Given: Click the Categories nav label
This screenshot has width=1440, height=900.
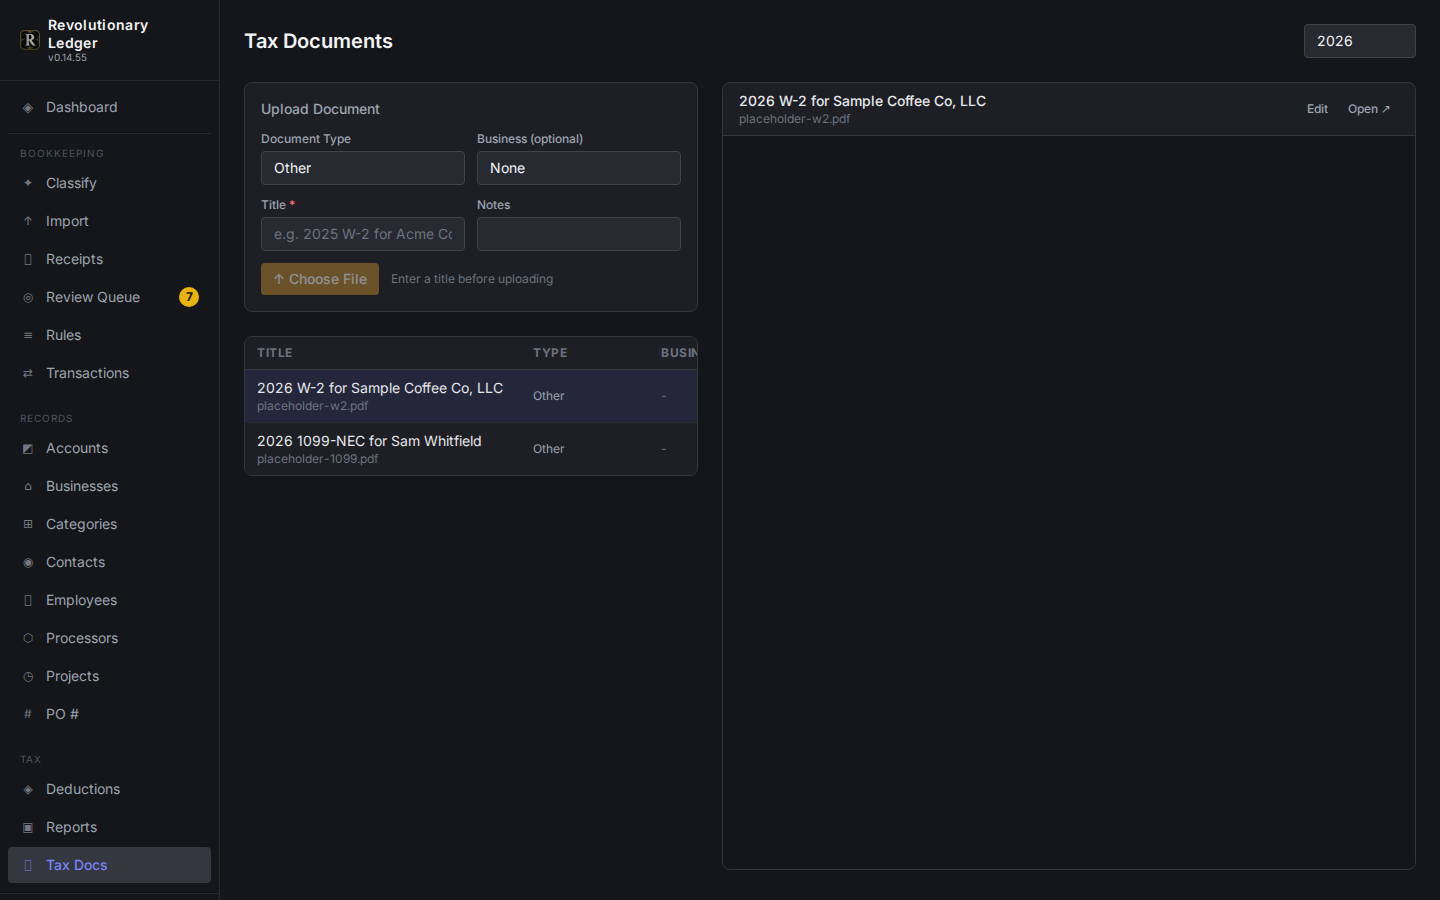Looking at the screenshot, I should 81,524.
